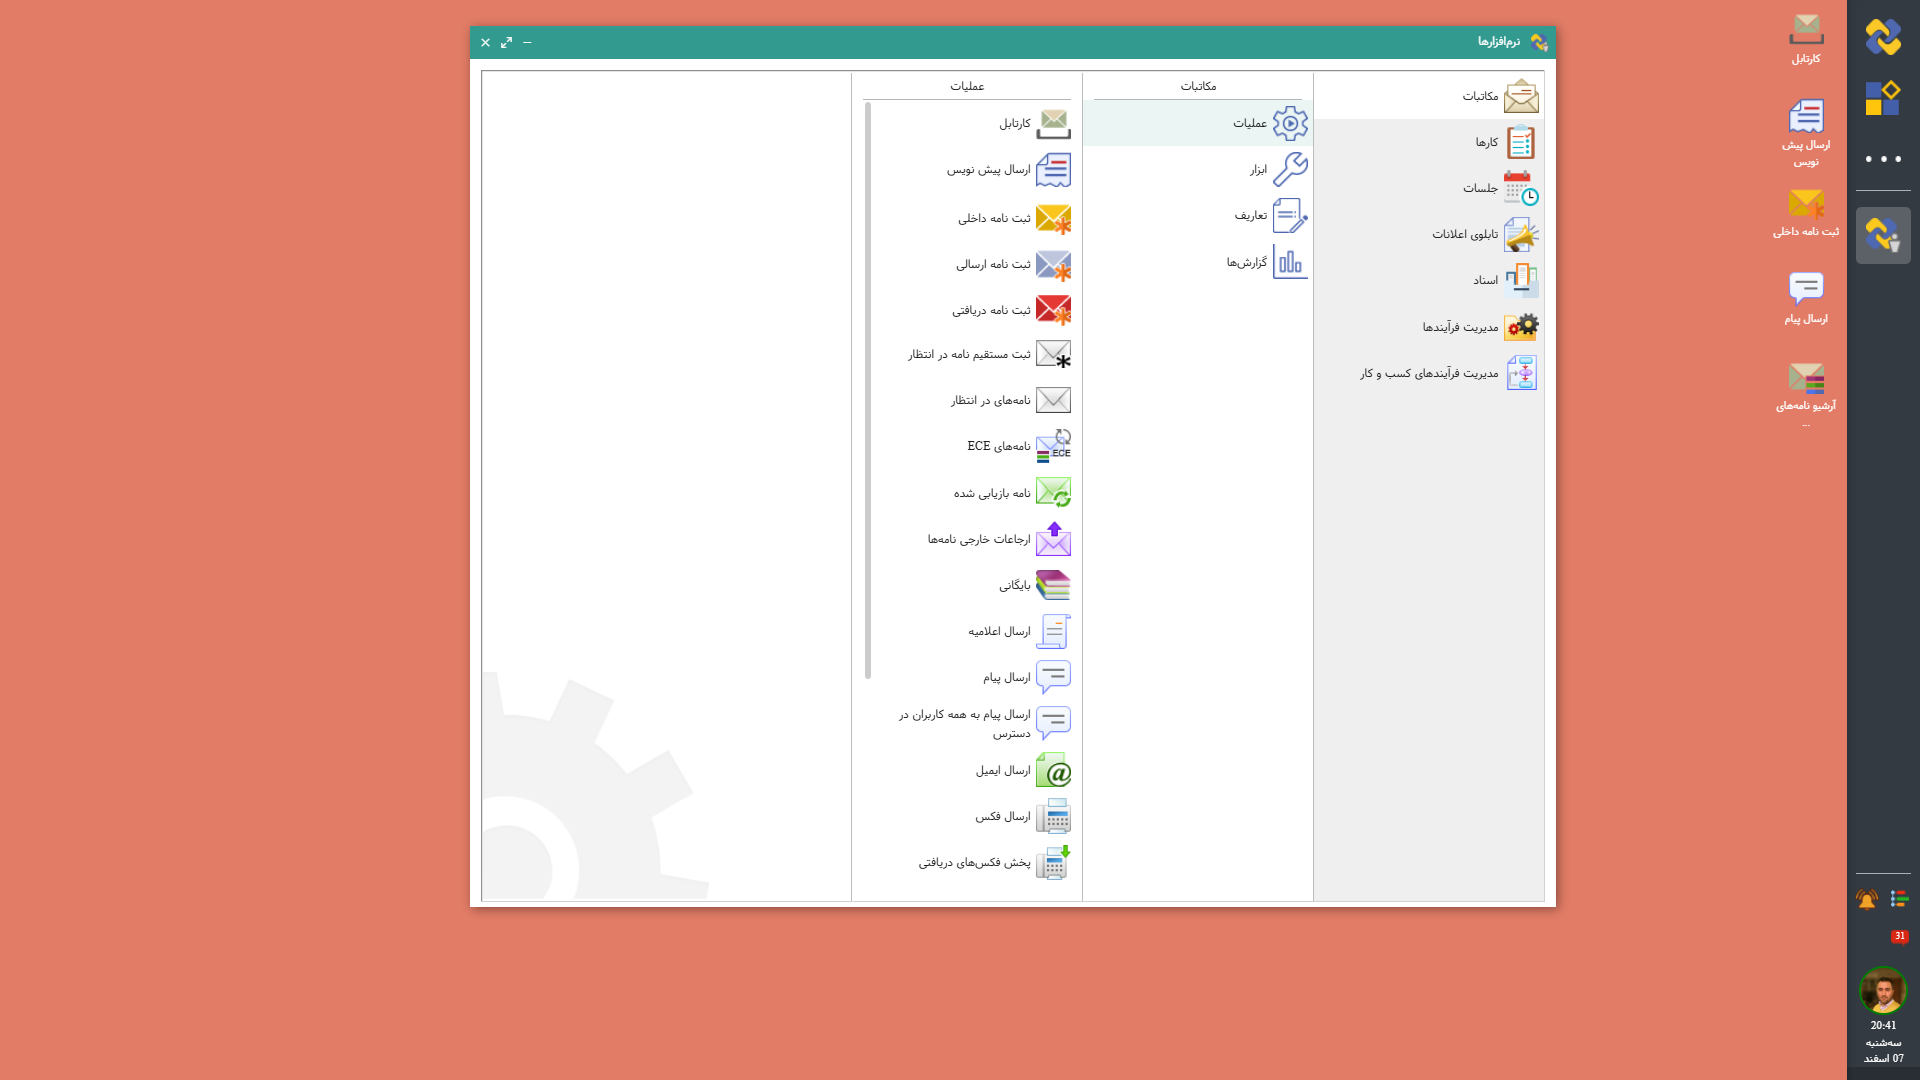Click the internal letter registration envelope icon
Screen dimensions: 1920x1080
(x=1053, y=218)
